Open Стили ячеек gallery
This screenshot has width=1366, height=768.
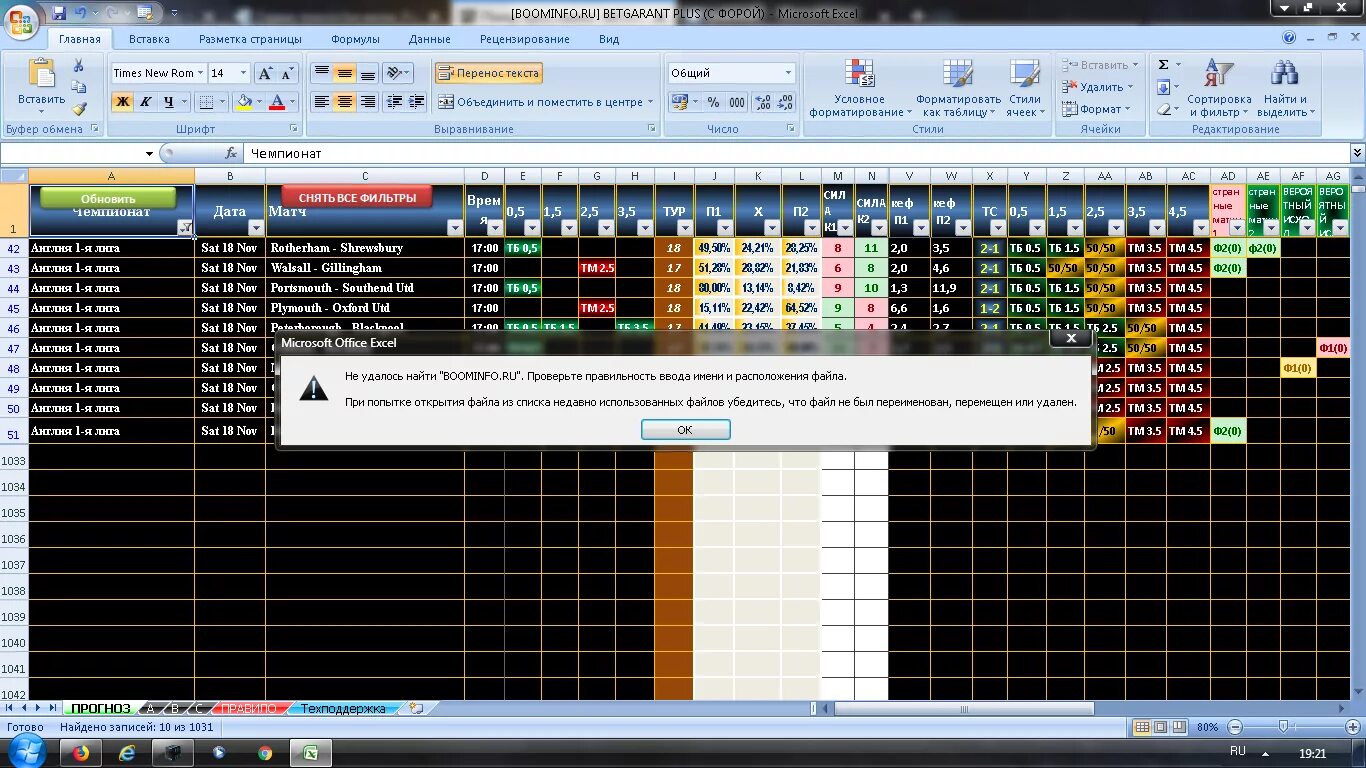tap(1024, 88)
